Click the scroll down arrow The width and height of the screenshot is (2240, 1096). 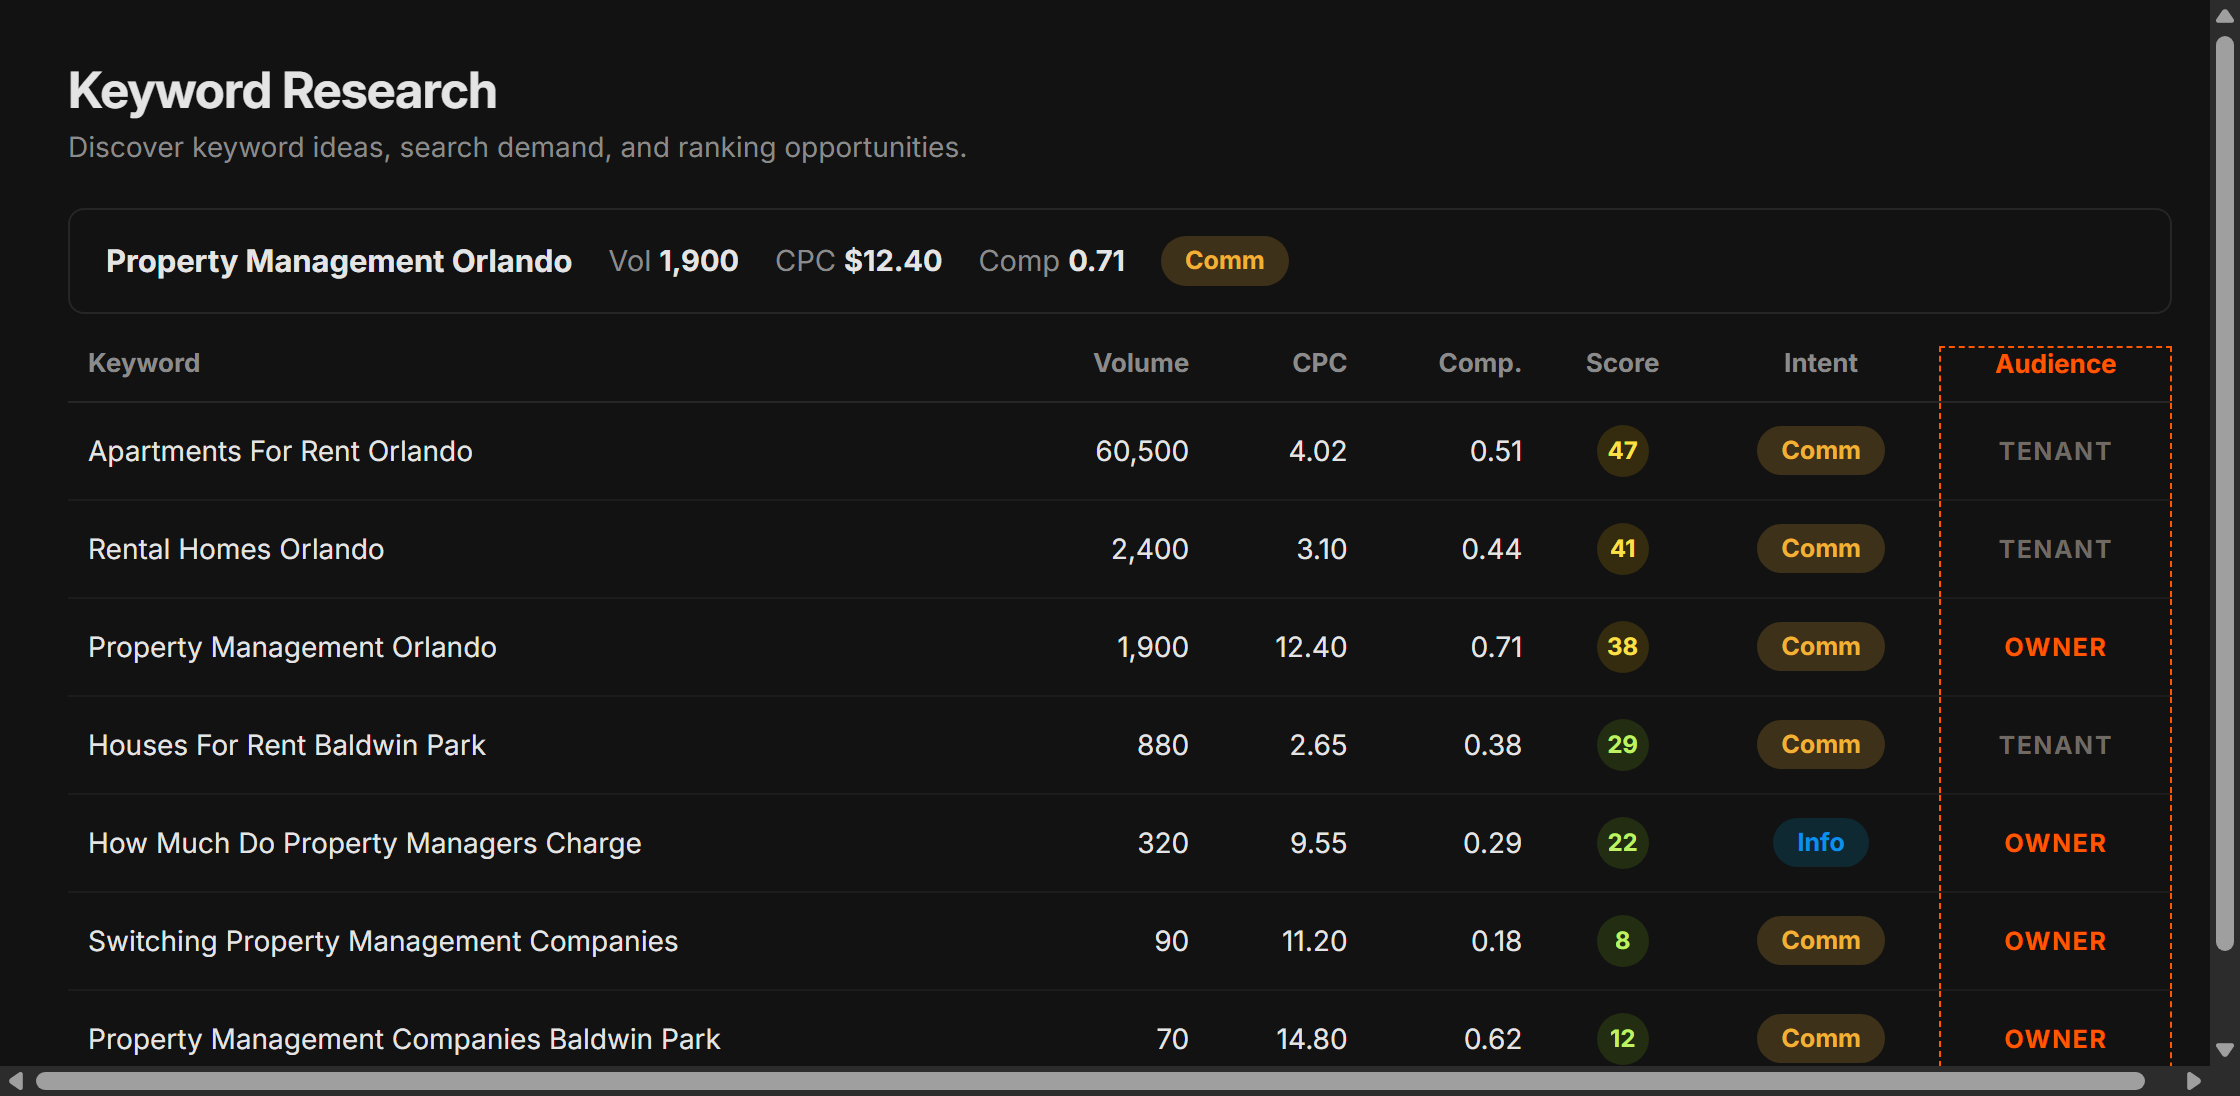click(x=2225, y=1050)
